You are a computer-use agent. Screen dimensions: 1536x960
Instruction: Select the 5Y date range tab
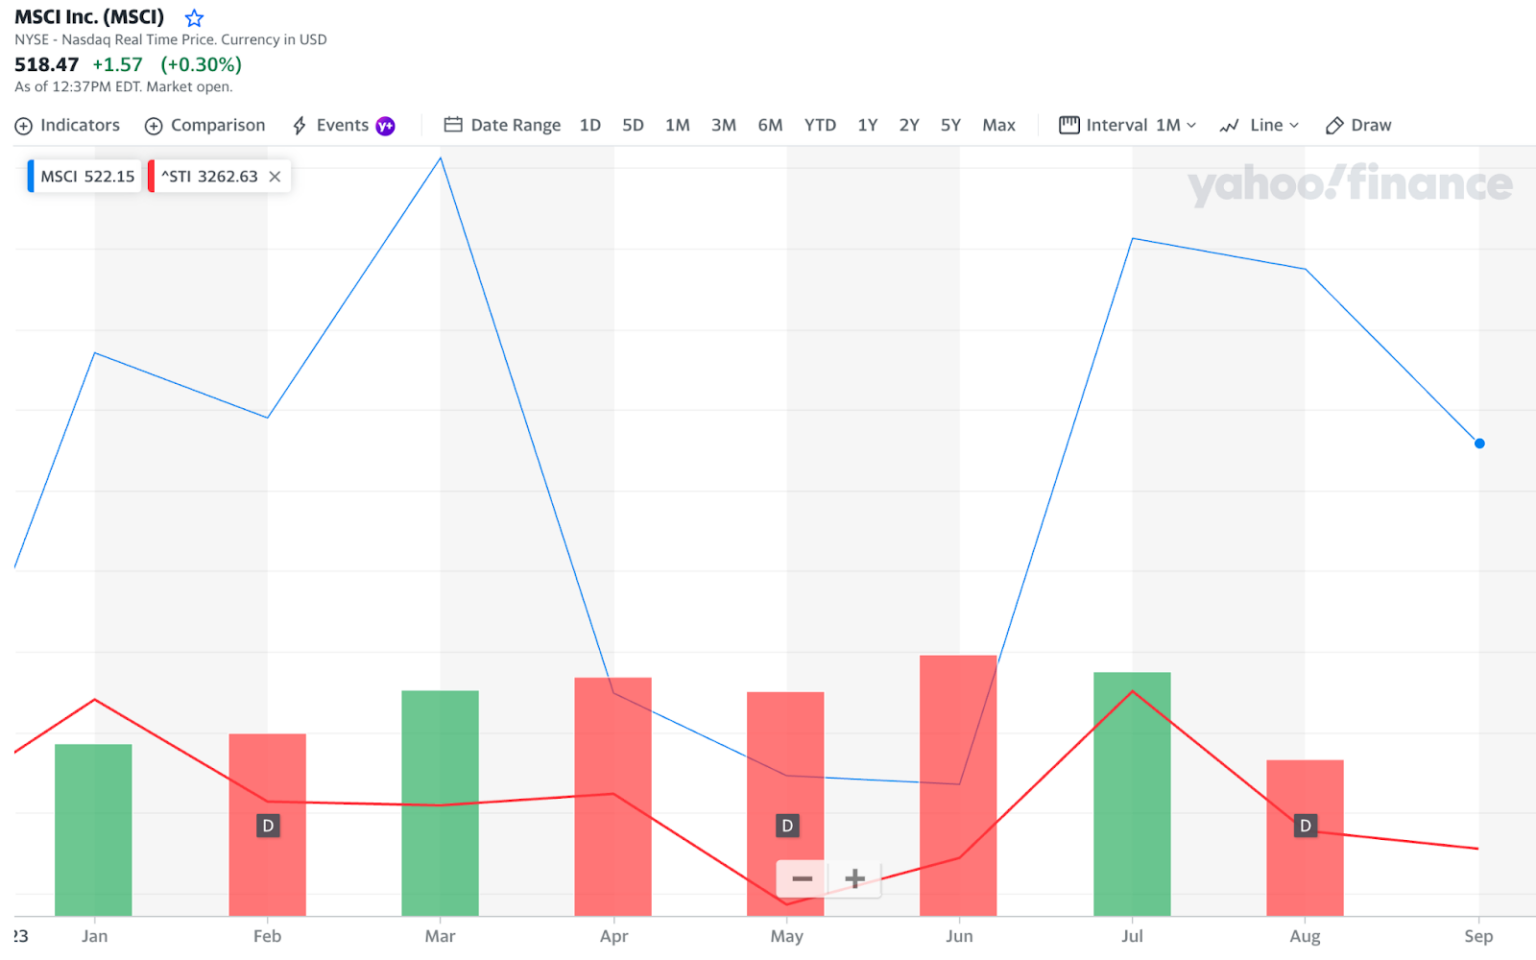pos(950,124)
